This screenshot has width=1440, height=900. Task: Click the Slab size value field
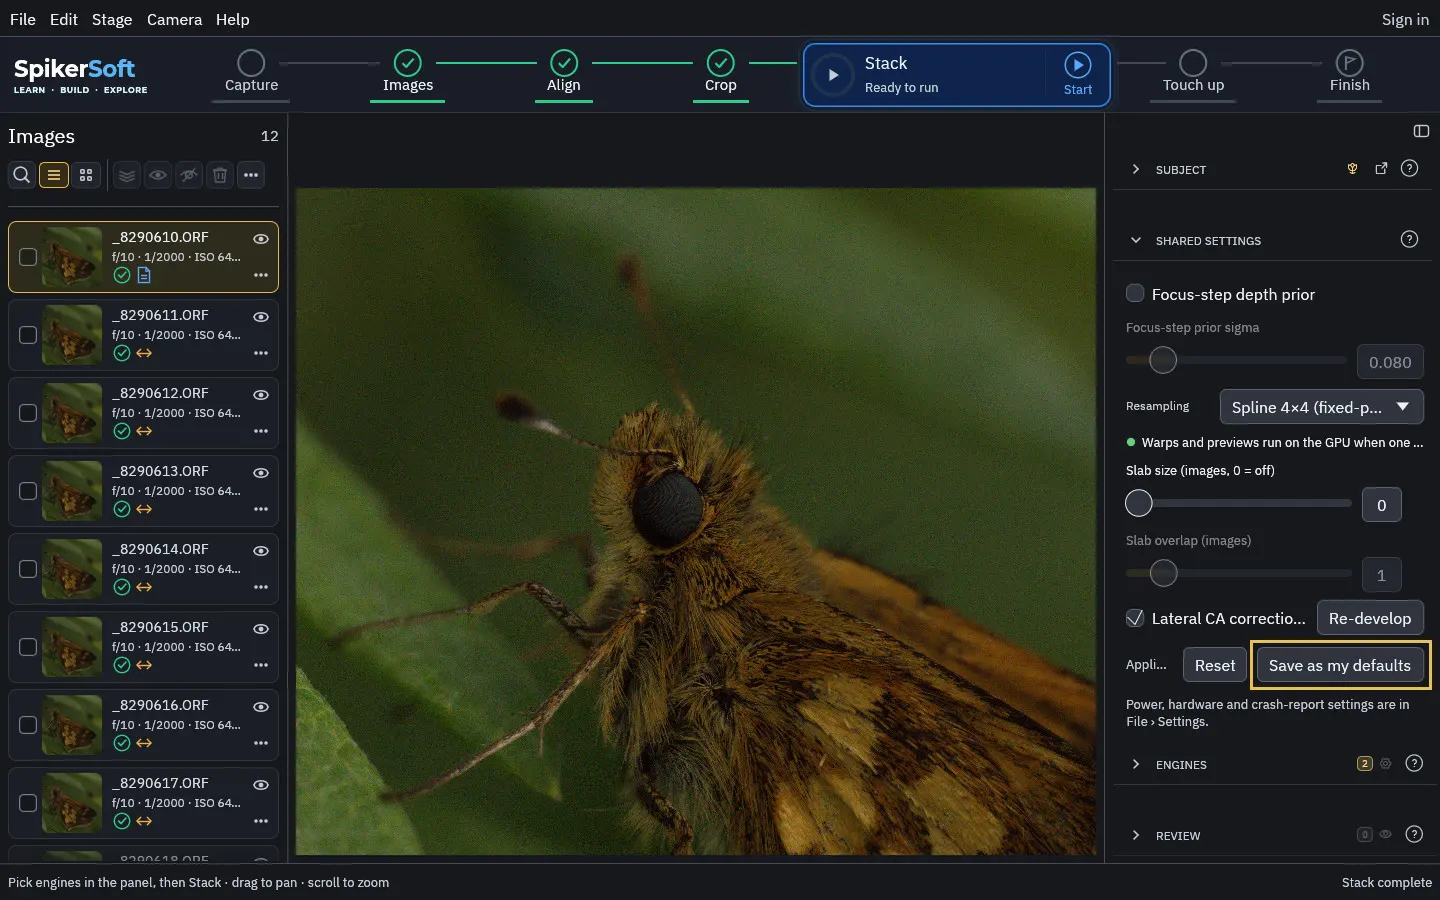1381,505
